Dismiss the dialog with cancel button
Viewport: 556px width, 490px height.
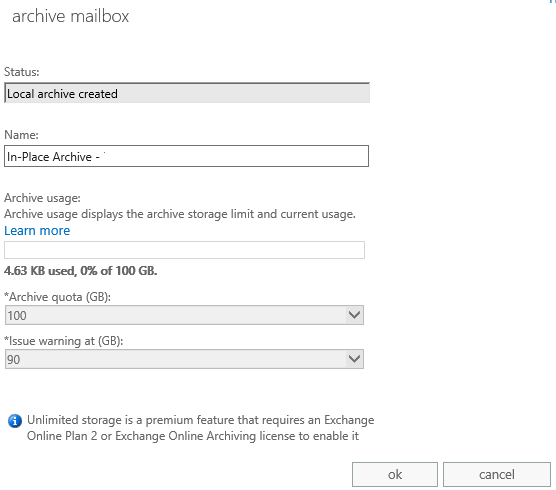pos(496,474)
